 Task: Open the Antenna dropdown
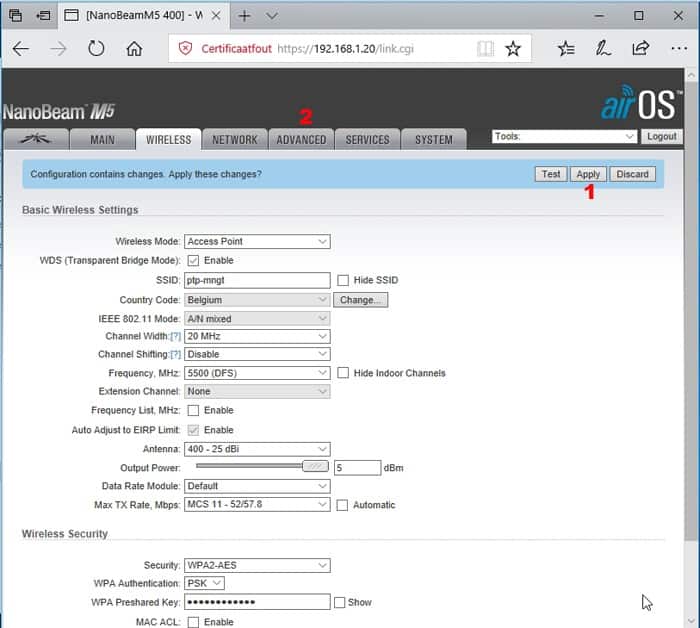tap(257, 449)
